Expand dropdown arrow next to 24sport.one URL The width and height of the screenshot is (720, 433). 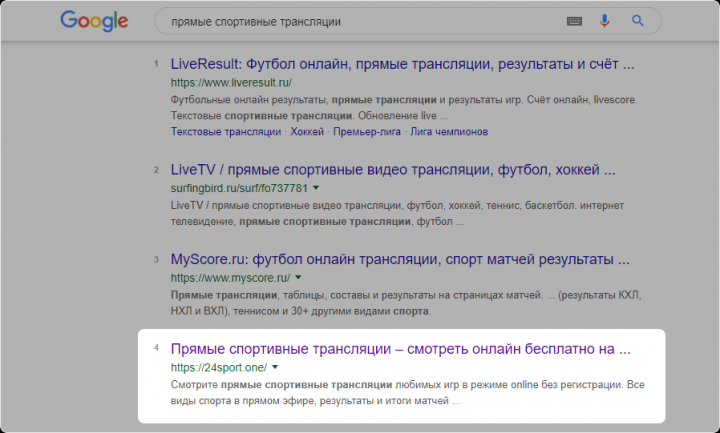pos(275,367)
